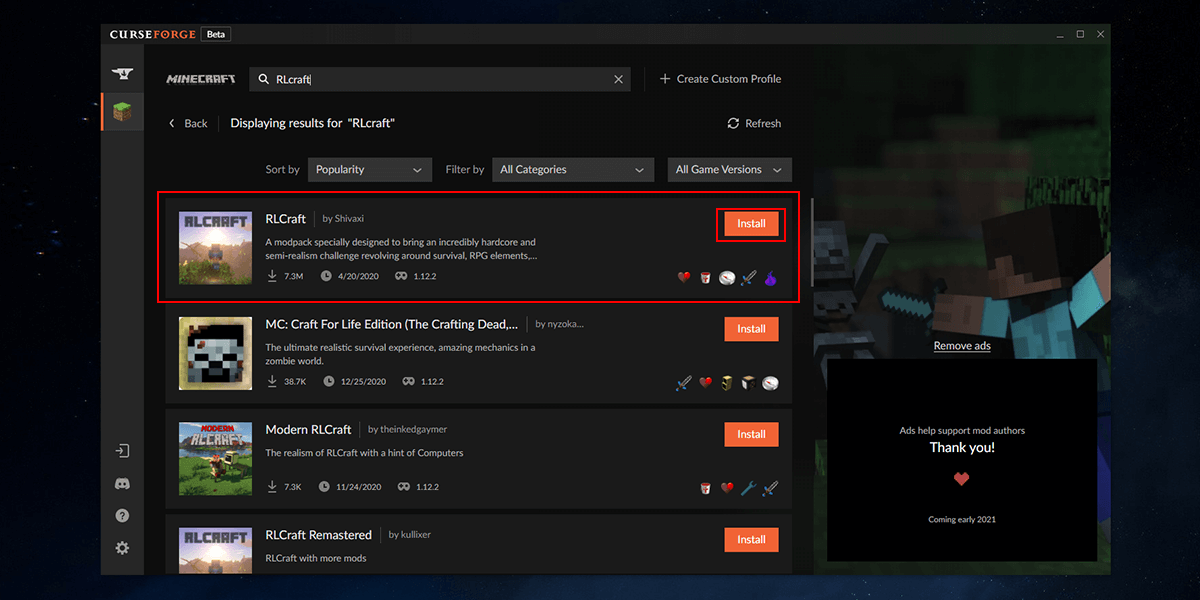Viewport: 1200px width, 600px height.
Task: Click the heart icon on Modern RLCraft
Action: (727, 488)
